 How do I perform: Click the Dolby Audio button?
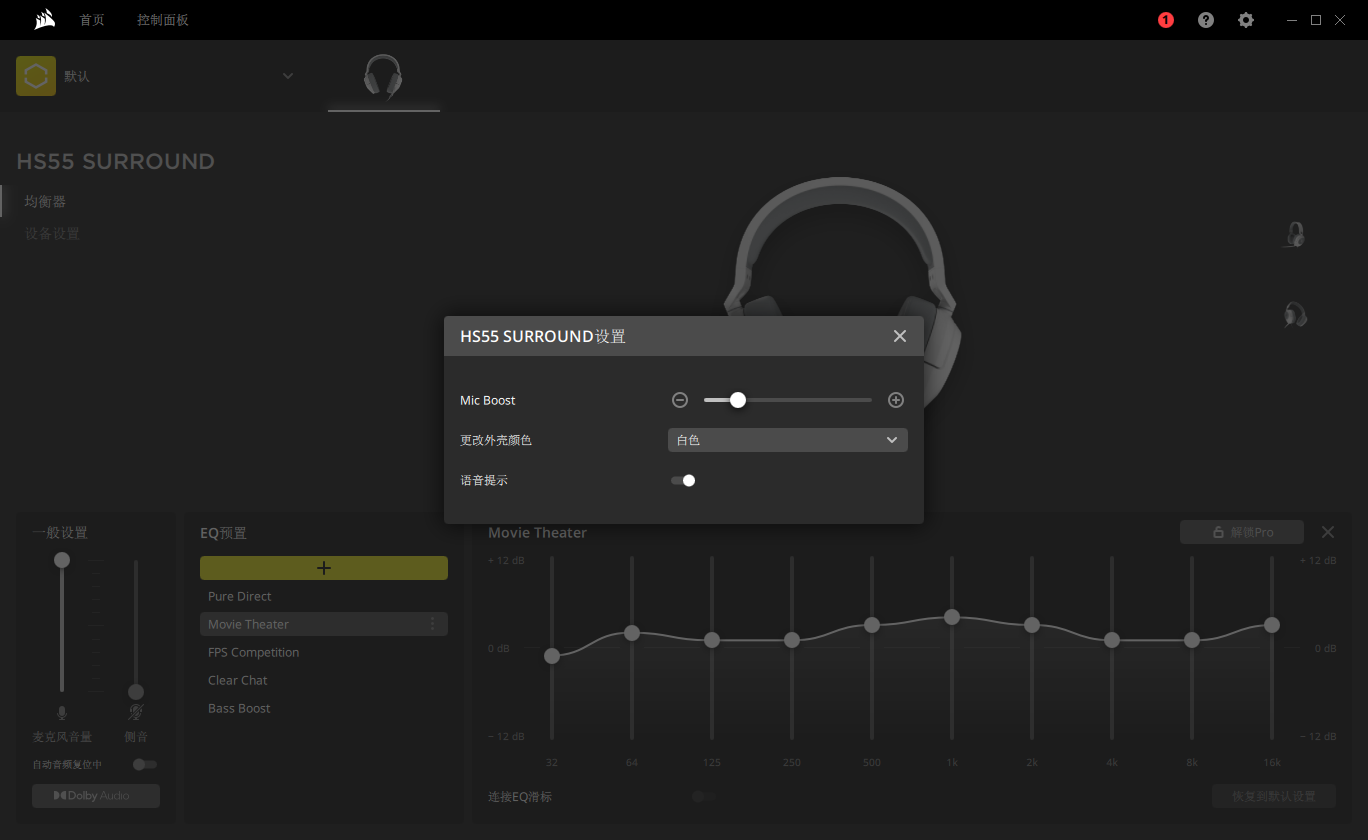96,796
